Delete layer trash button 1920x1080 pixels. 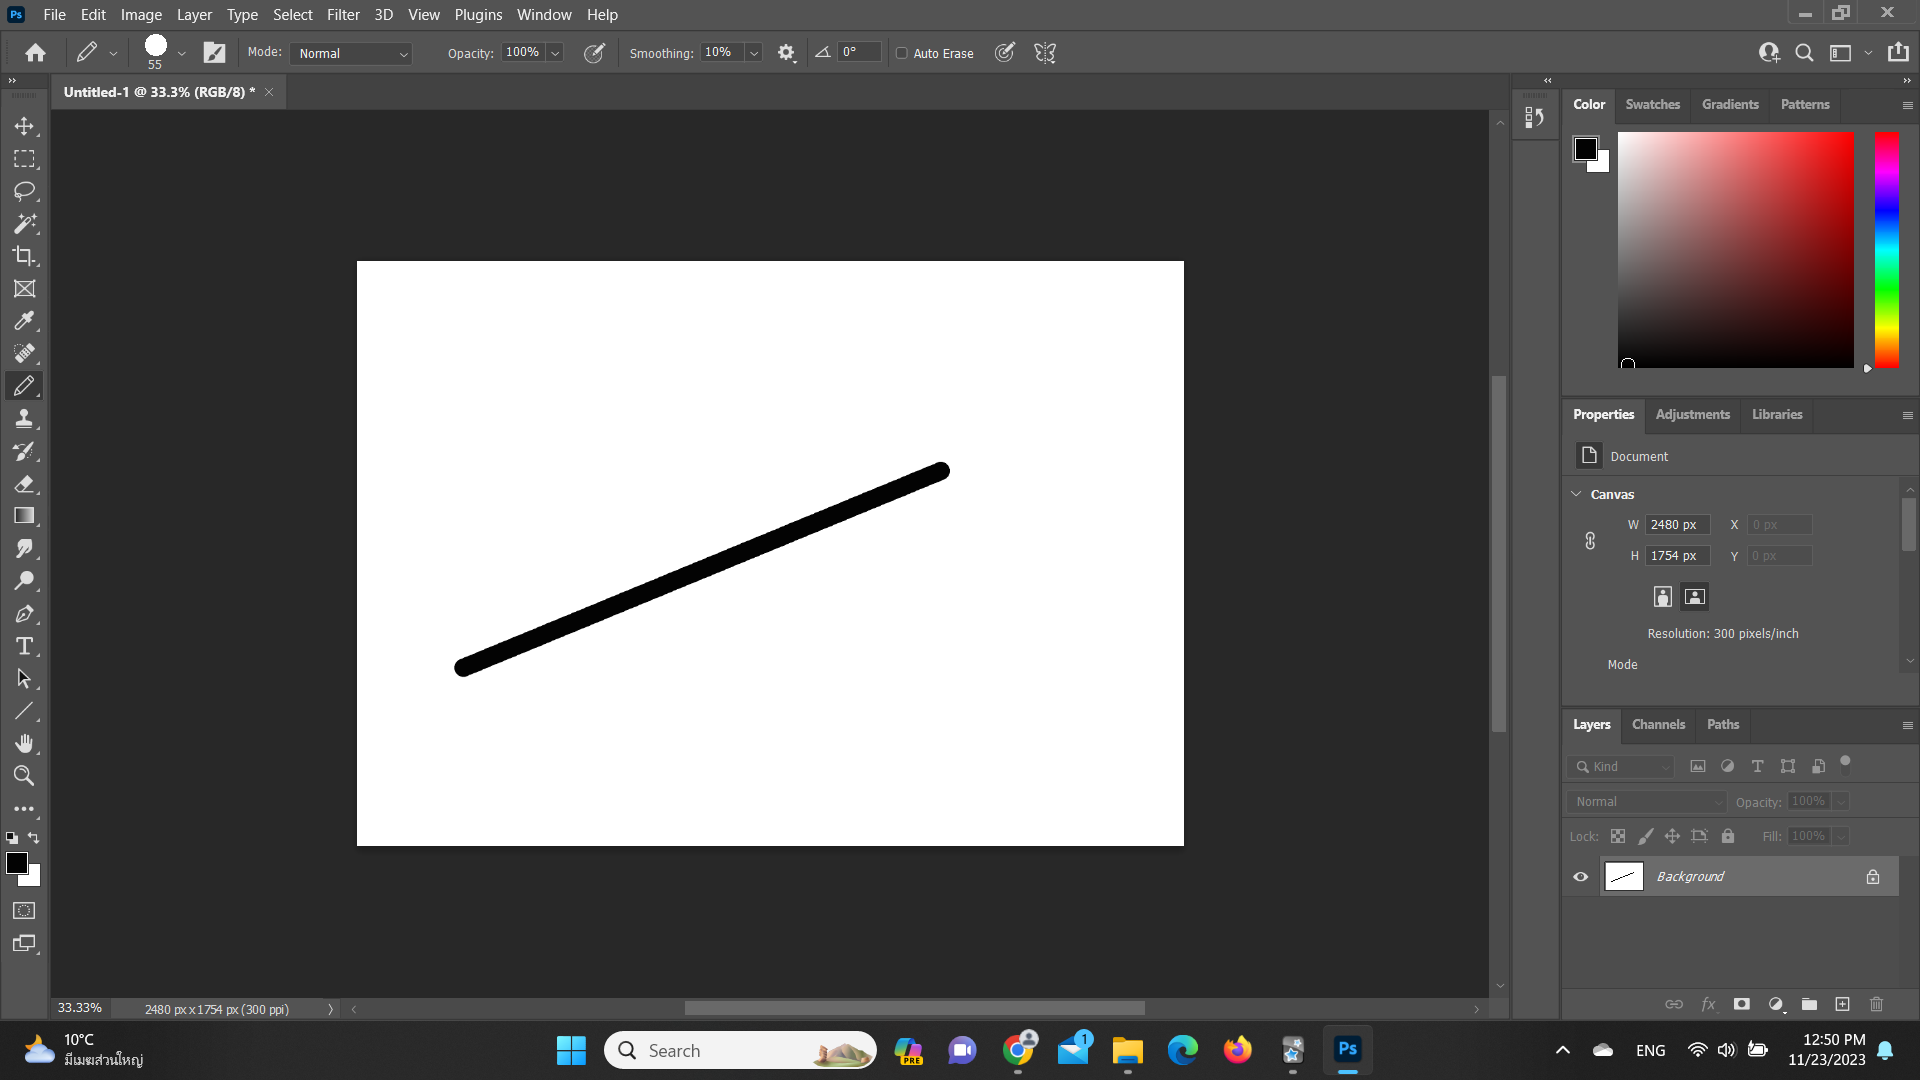tap(1876, 1004)
